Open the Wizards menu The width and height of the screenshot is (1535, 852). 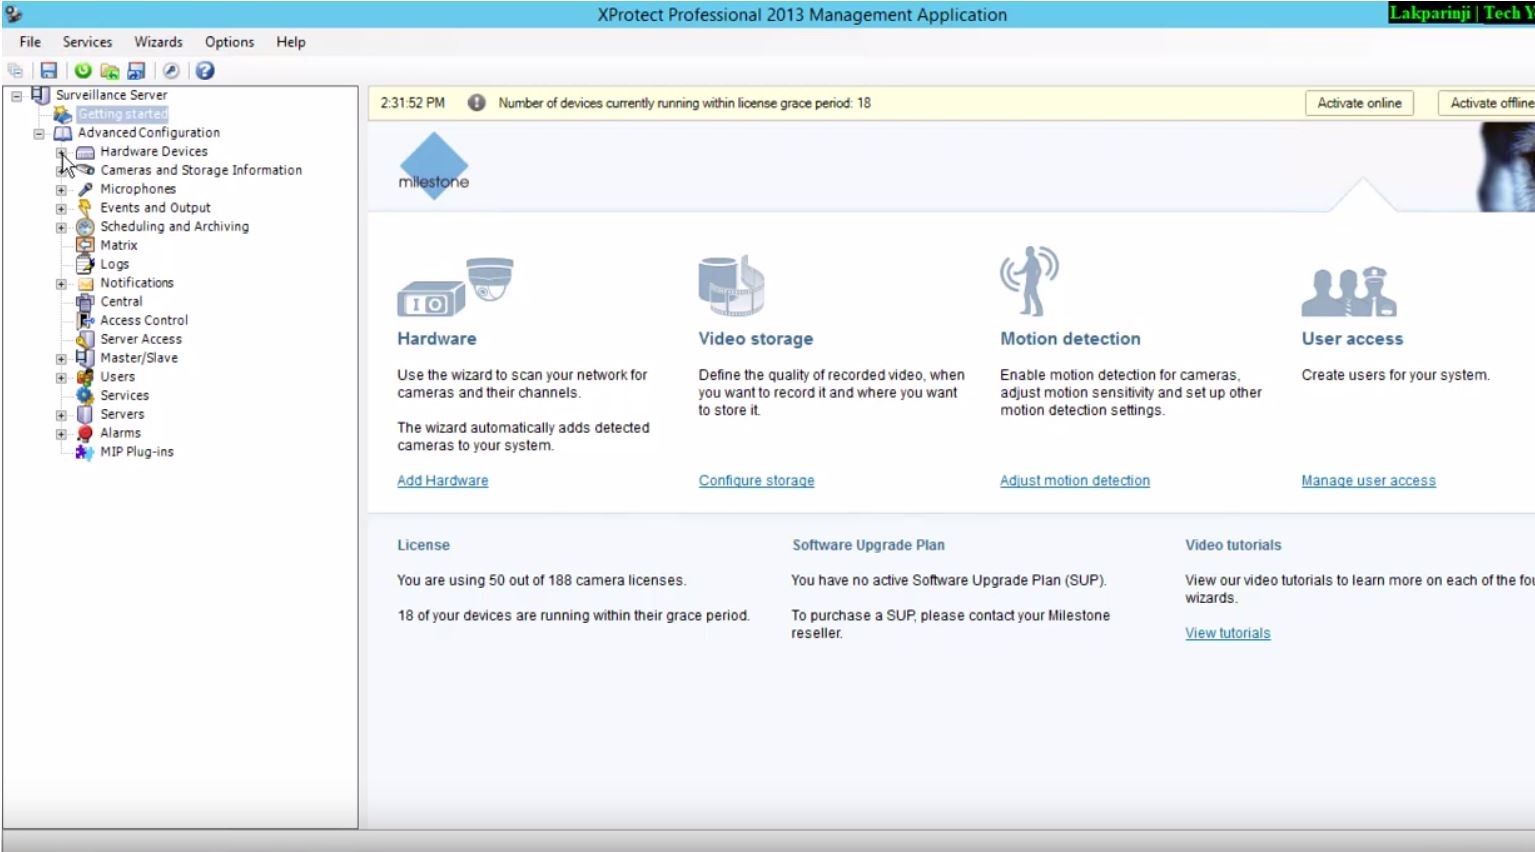pyautogui.click(x=158, y=42)
